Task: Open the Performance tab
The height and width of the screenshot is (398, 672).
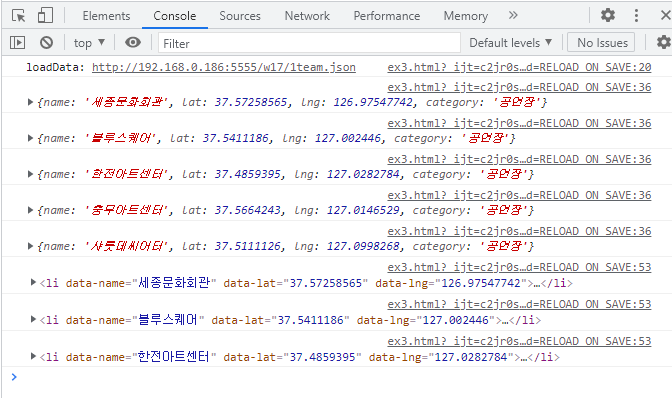Action: 387,16
